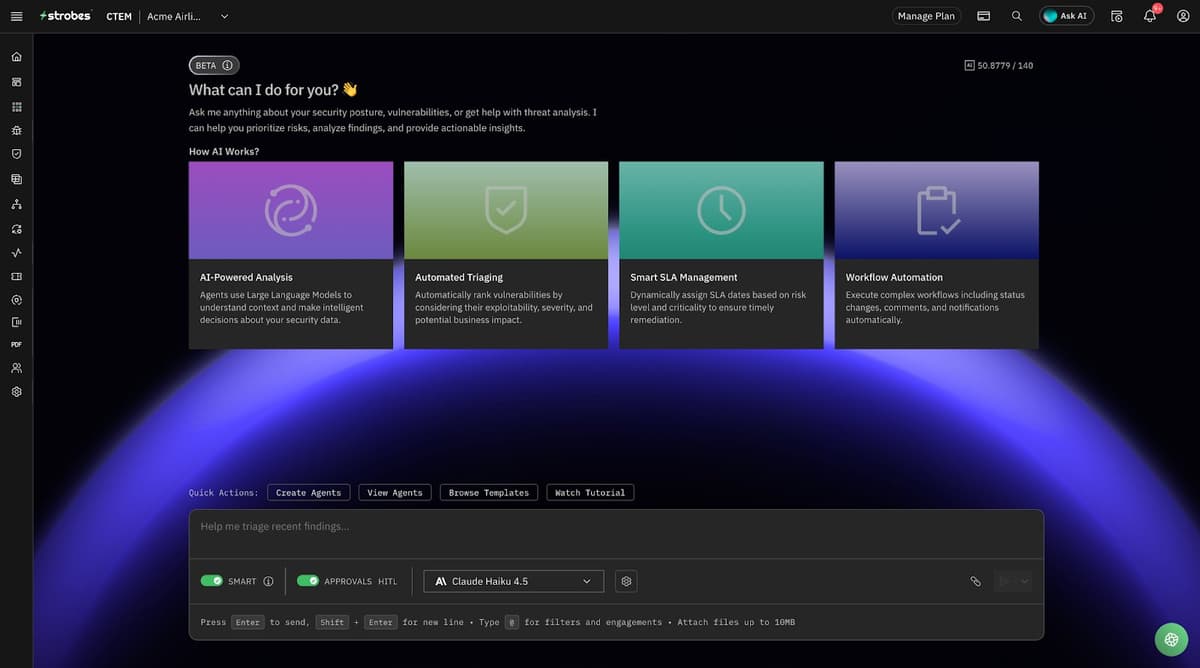Click the 'Help me triage recent findings' input
This screenshot has height=668, width=1200.
(616, 534)
